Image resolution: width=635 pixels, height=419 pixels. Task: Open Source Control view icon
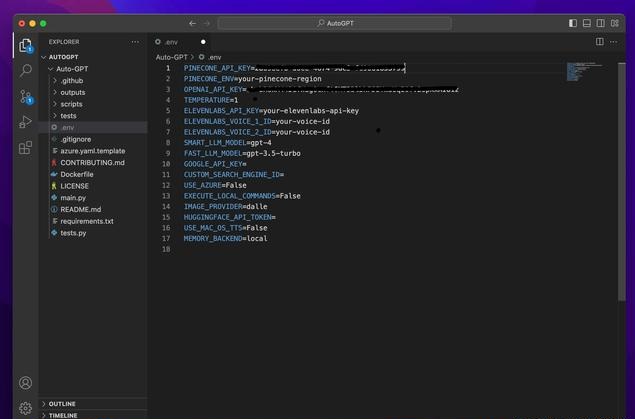click(x=26, y=97)
